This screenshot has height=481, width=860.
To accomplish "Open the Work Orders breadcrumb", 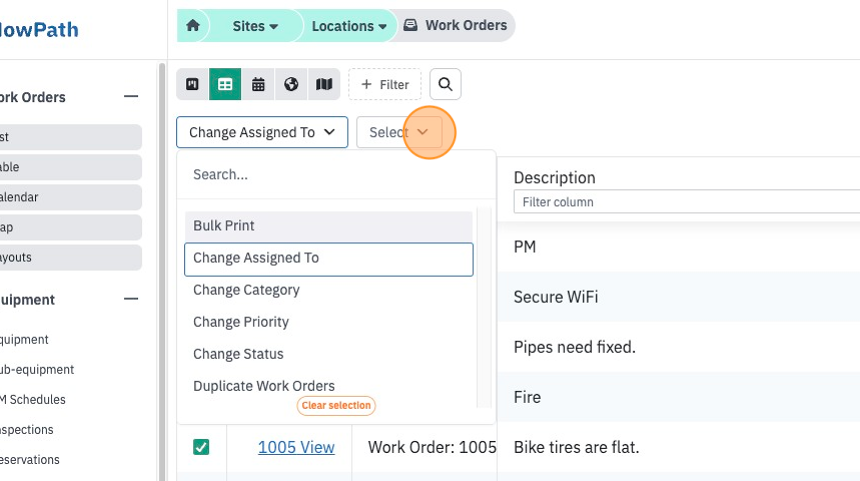I will (x=455, y=25).
